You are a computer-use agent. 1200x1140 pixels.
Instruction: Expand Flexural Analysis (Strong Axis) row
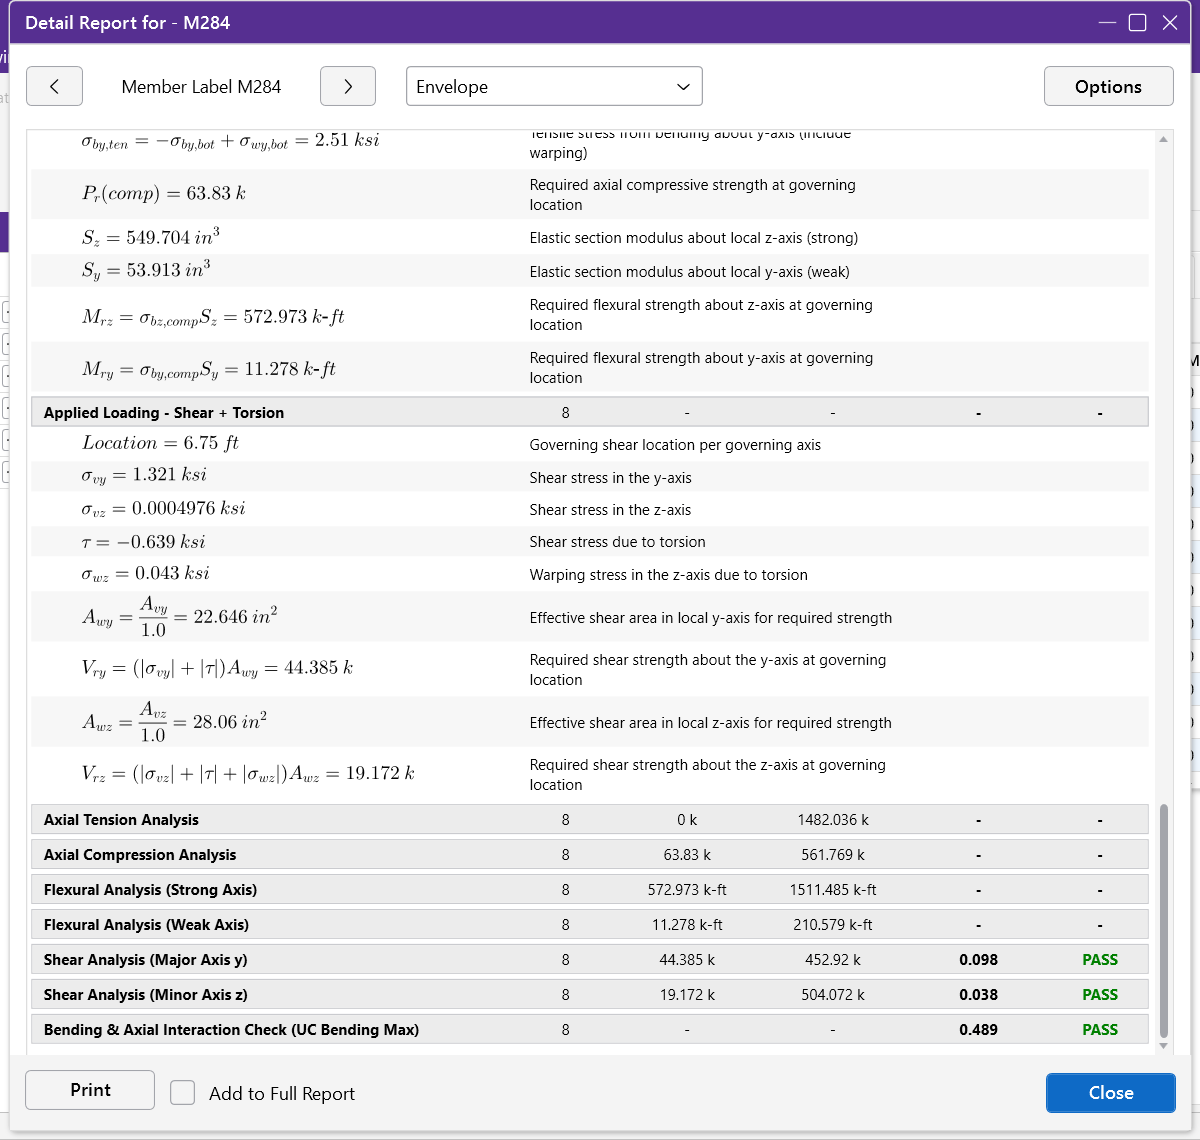[590, 889]
